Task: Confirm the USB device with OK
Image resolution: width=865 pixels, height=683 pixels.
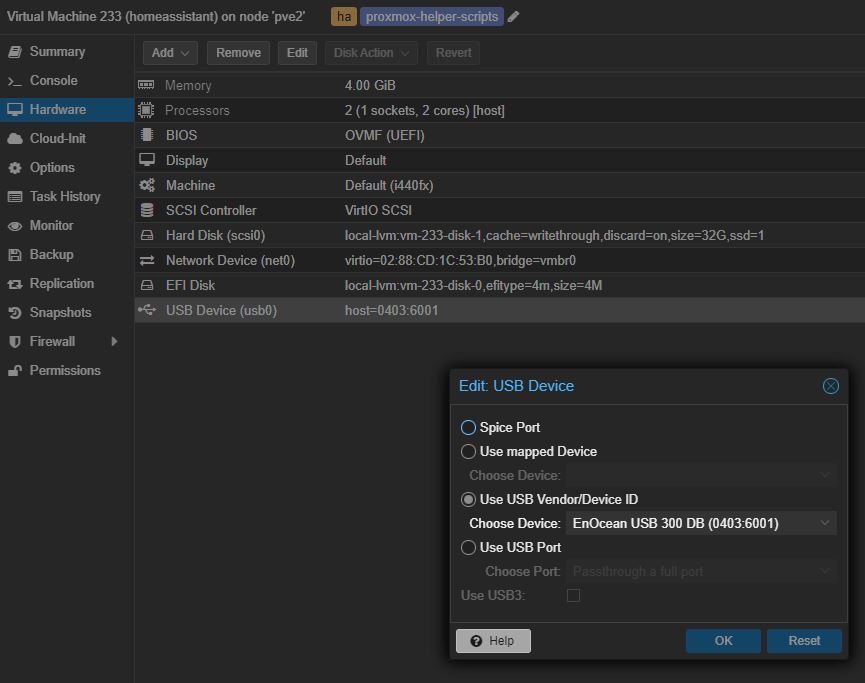Action: tap(723, 641)
